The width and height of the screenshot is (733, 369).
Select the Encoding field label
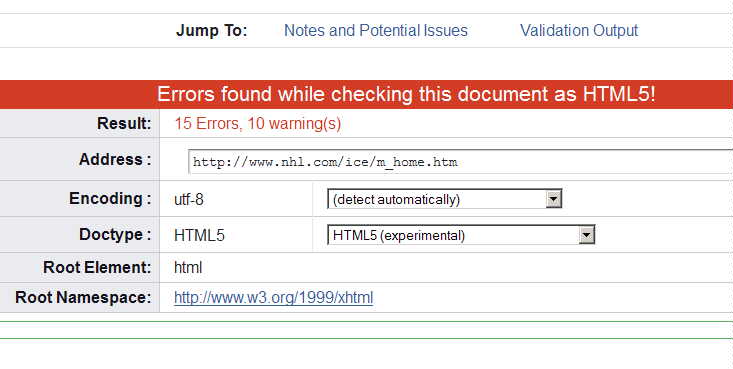click(x=110, y=198)
